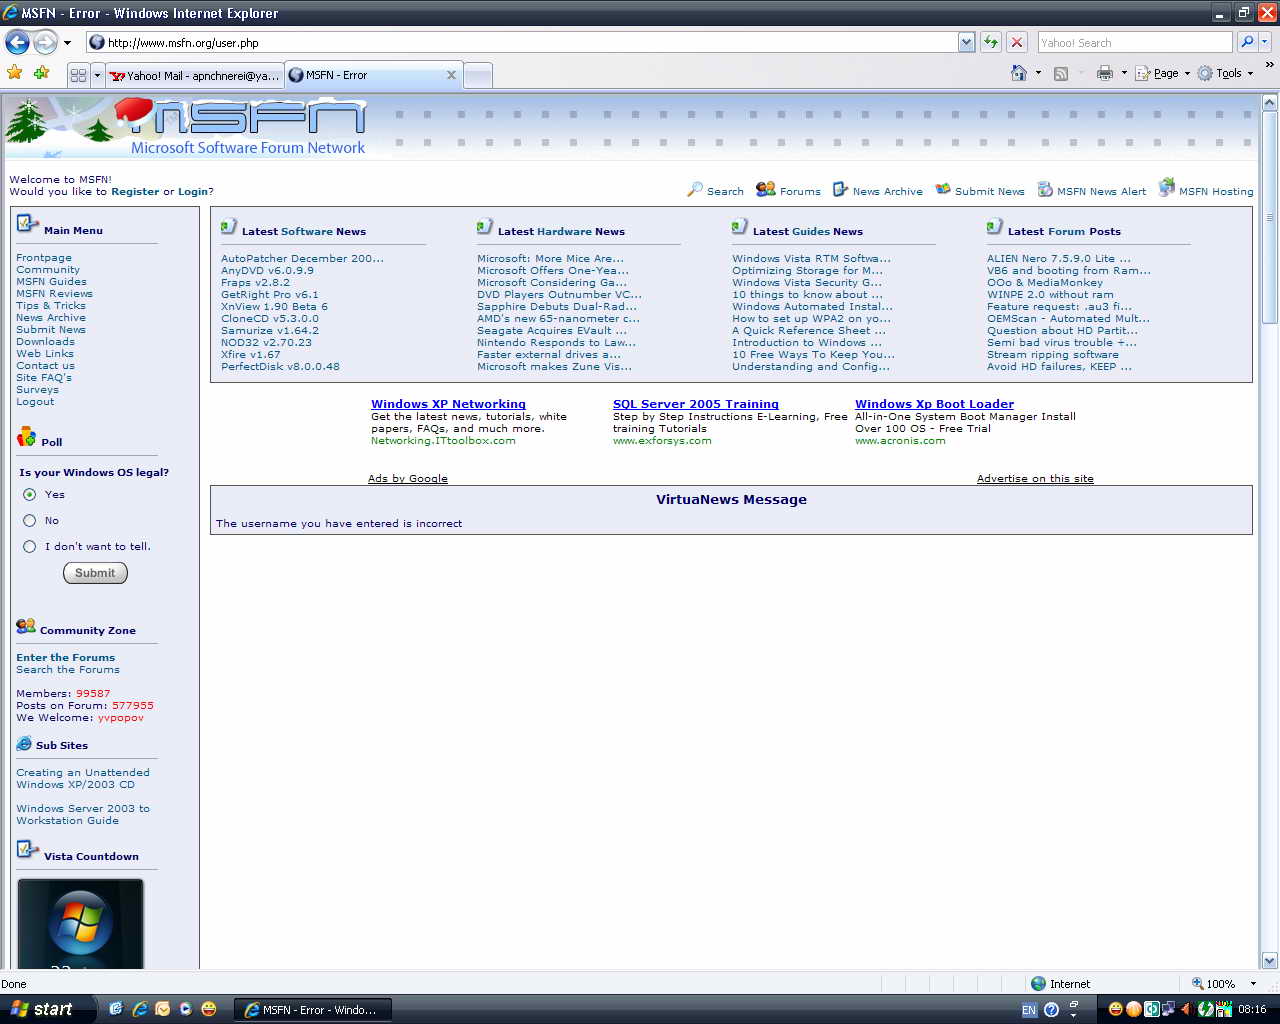
Task: Select the "I don't want to tell" option
Action: (x=29, y=546)
